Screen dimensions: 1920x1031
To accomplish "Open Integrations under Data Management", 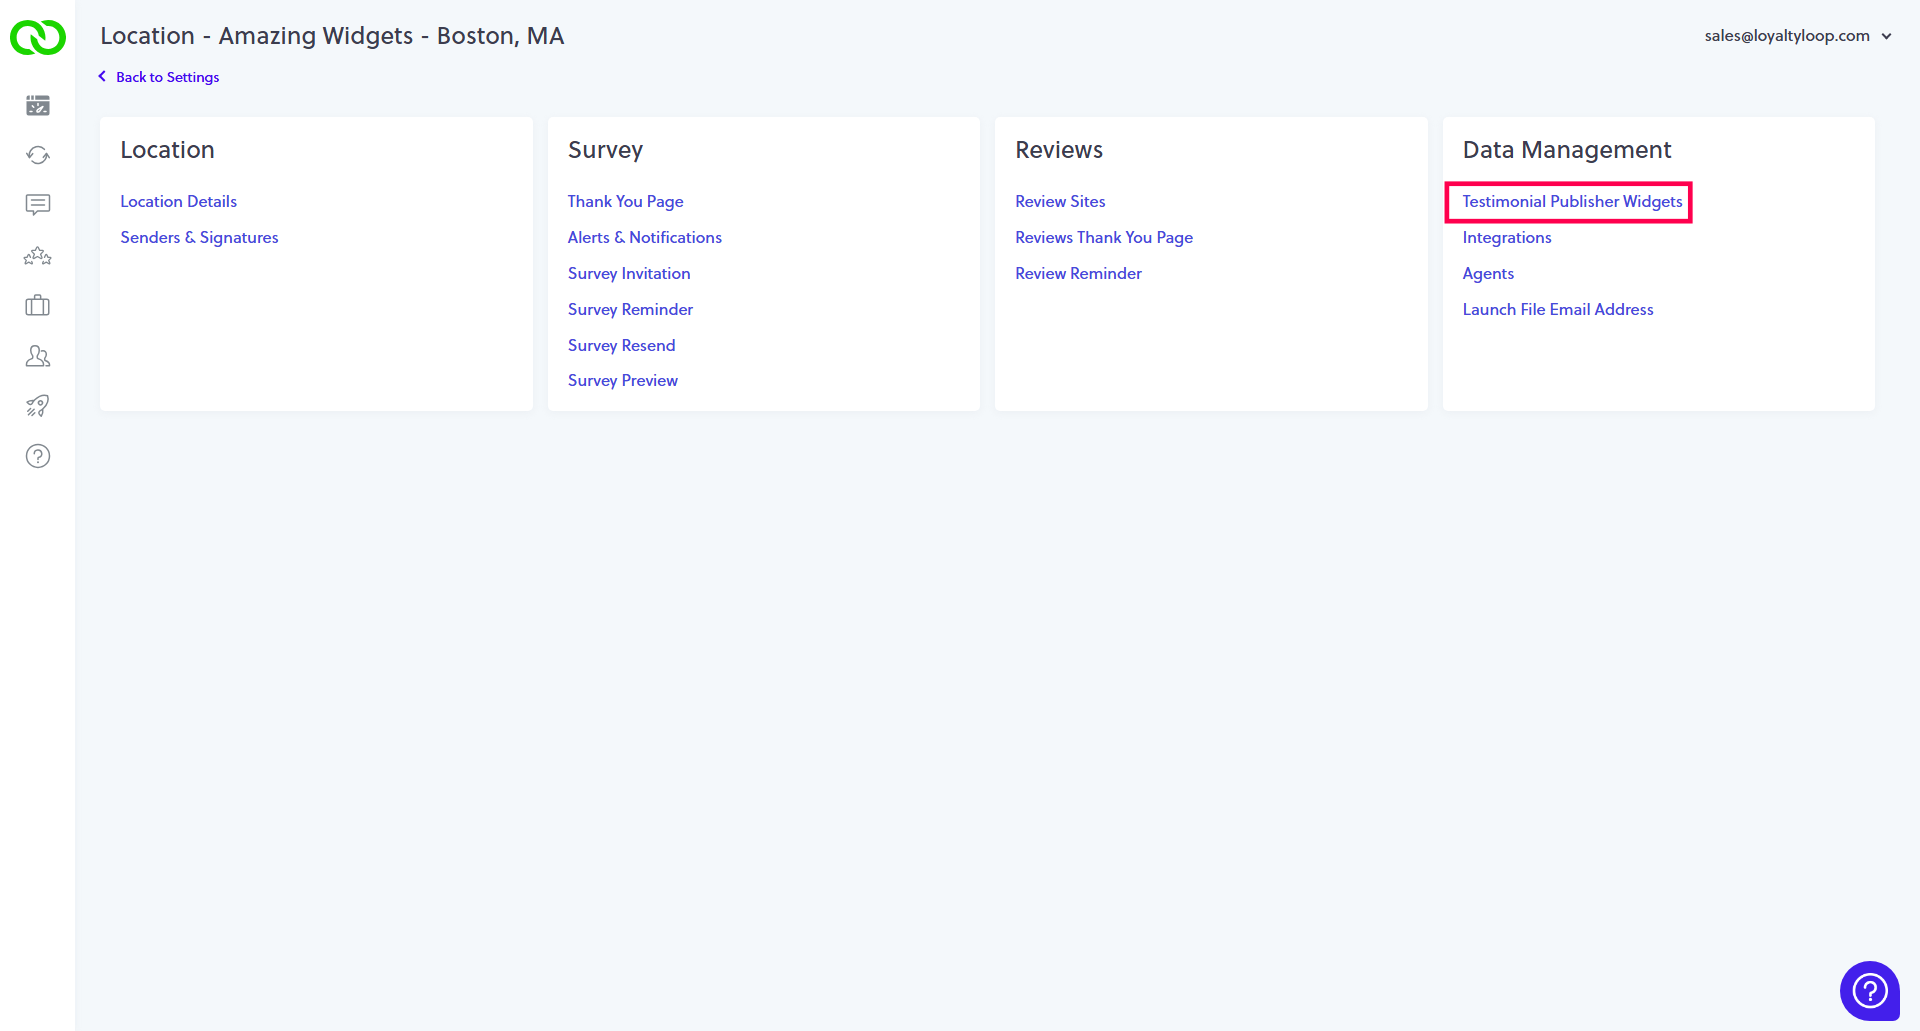I will [1507, 238].
